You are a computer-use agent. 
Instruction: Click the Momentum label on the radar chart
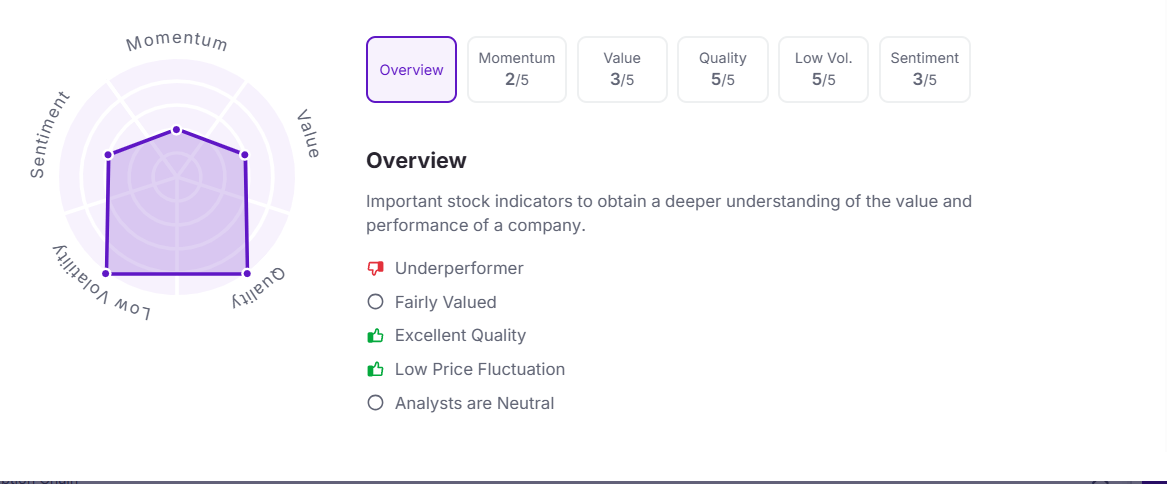(x=177, y=42)
